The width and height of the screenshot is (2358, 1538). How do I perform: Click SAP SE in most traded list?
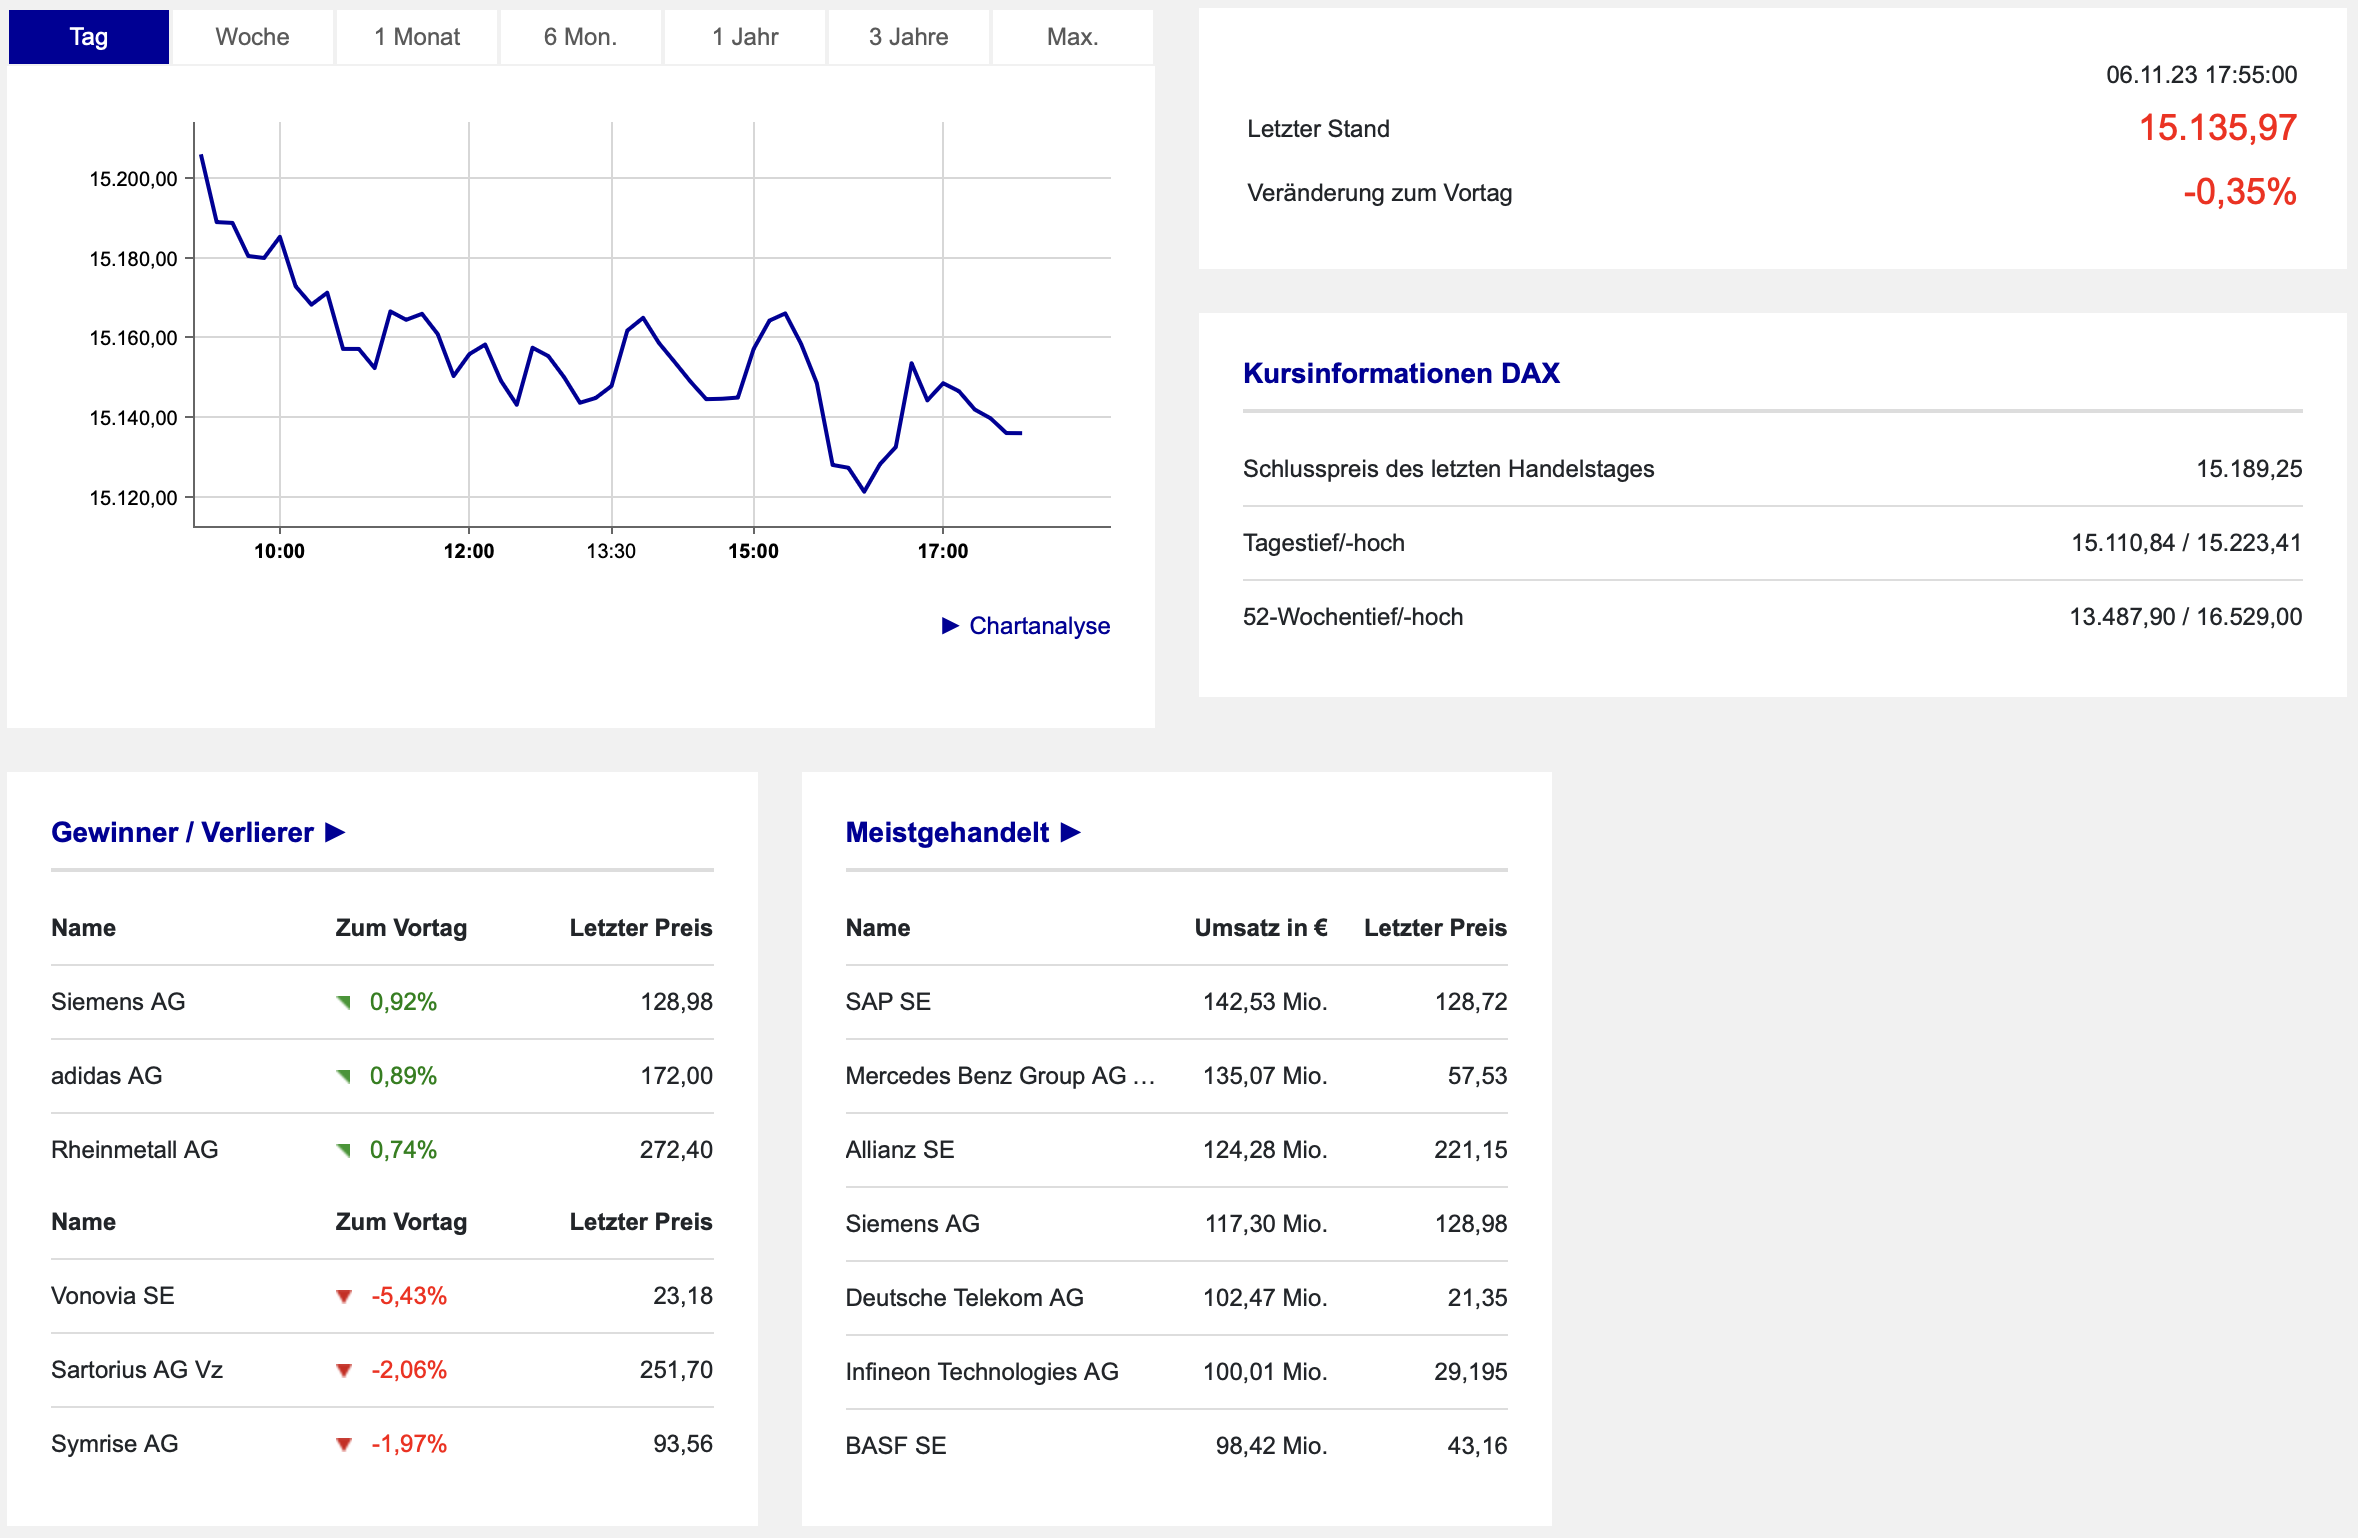(888, 1002)
